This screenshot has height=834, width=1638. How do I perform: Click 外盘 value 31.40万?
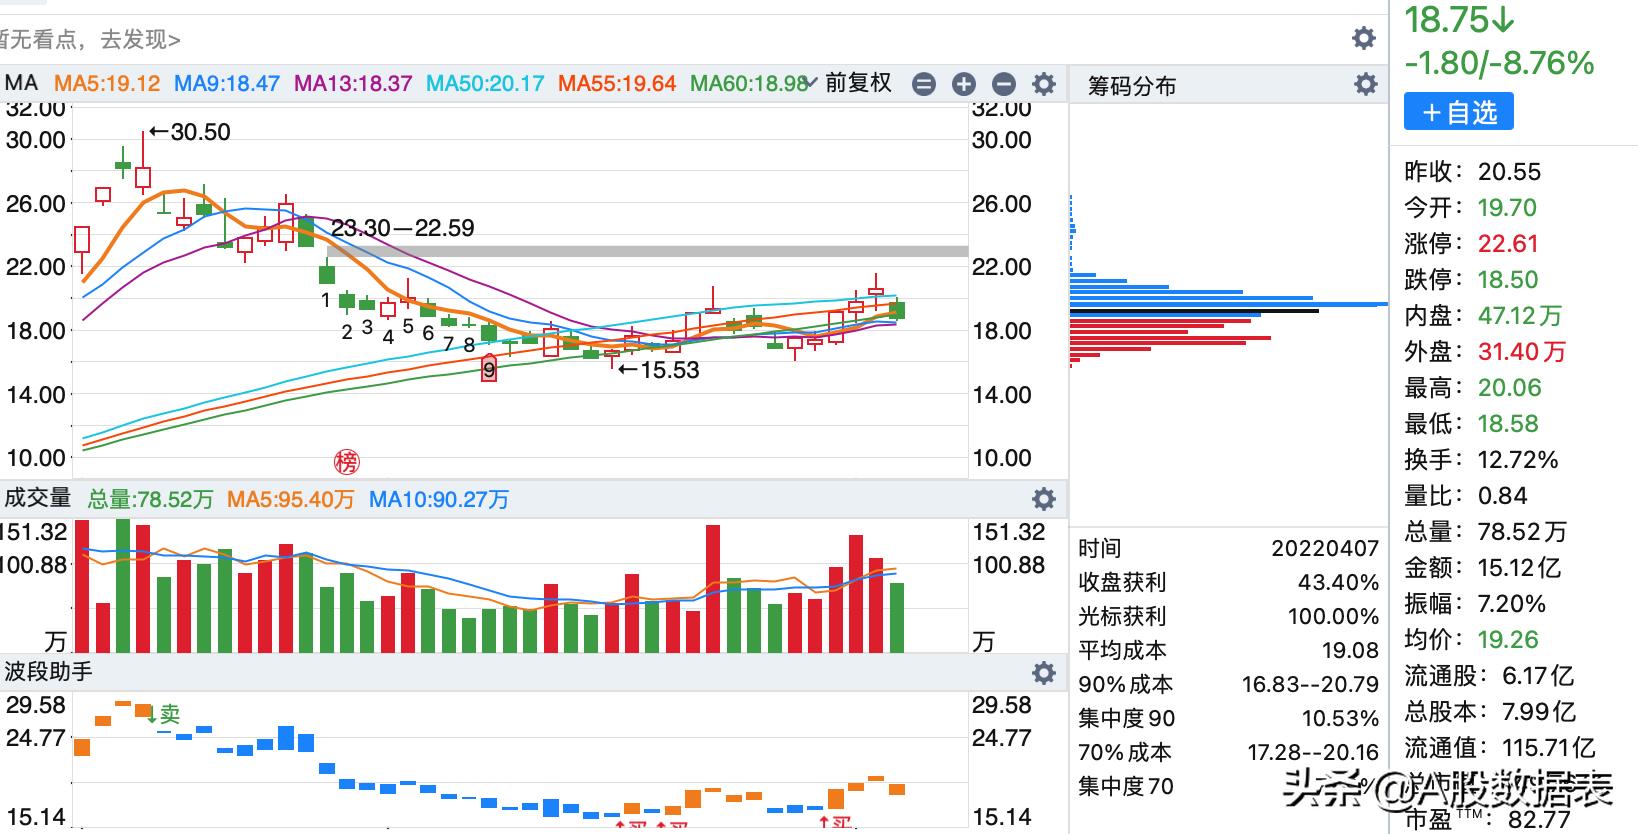pos(1522,352)
